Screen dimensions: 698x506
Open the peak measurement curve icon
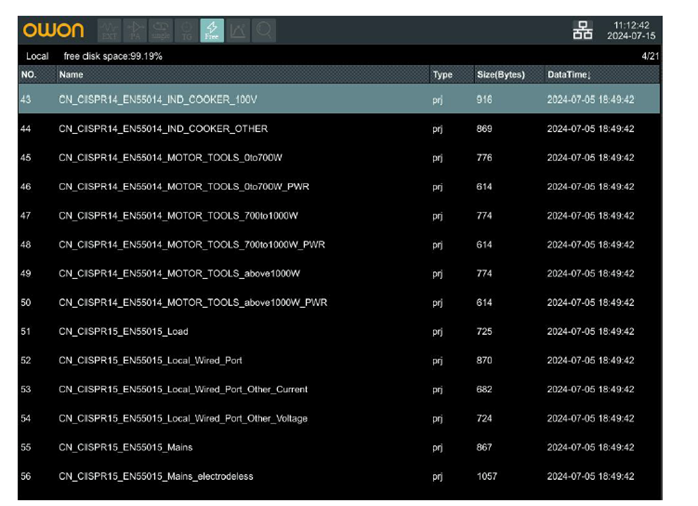point(238,31)
